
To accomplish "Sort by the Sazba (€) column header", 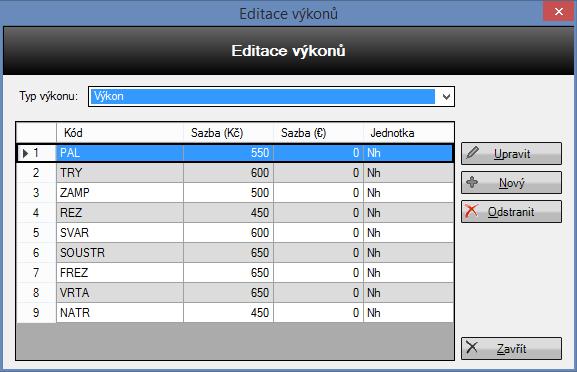I will pos(318,133).
